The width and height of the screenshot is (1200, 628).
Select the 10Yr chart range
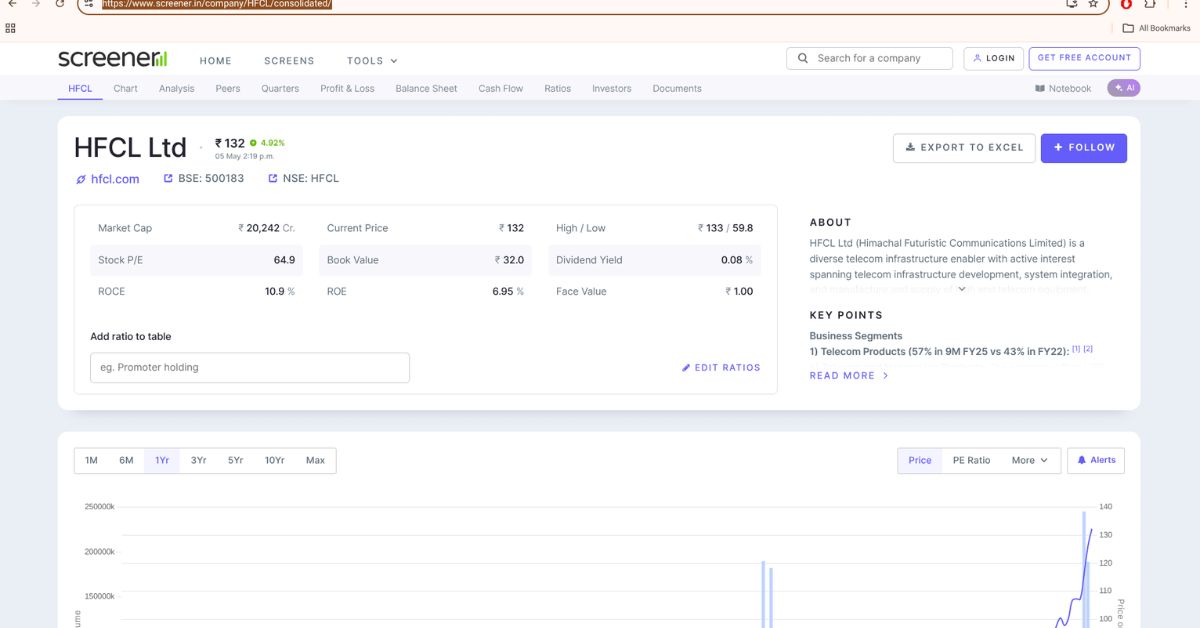tap(274, 460)
